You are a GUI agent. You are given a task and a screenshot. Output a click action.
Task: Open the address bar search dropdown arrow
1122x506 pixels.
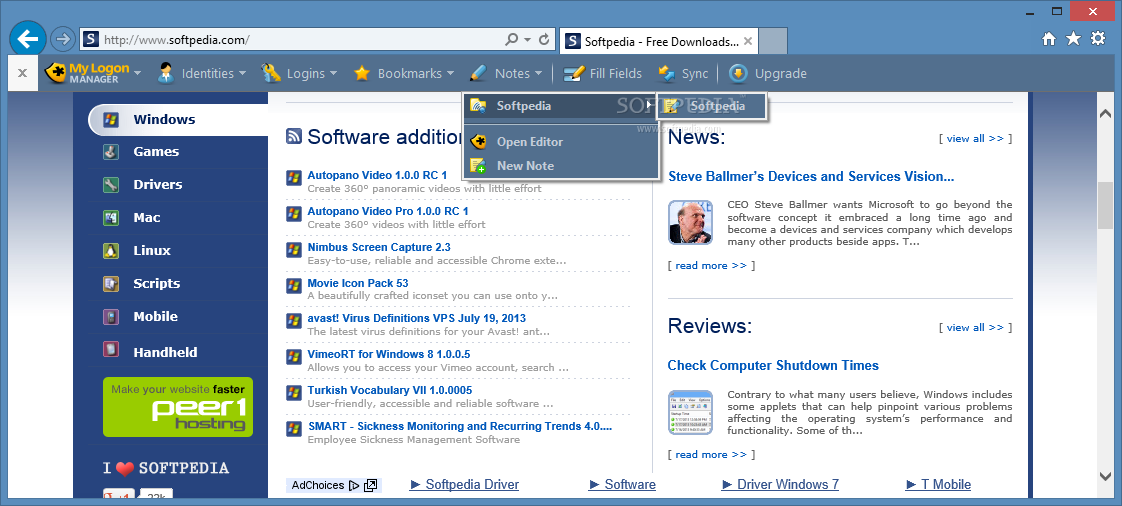click(x=527, y=40)
